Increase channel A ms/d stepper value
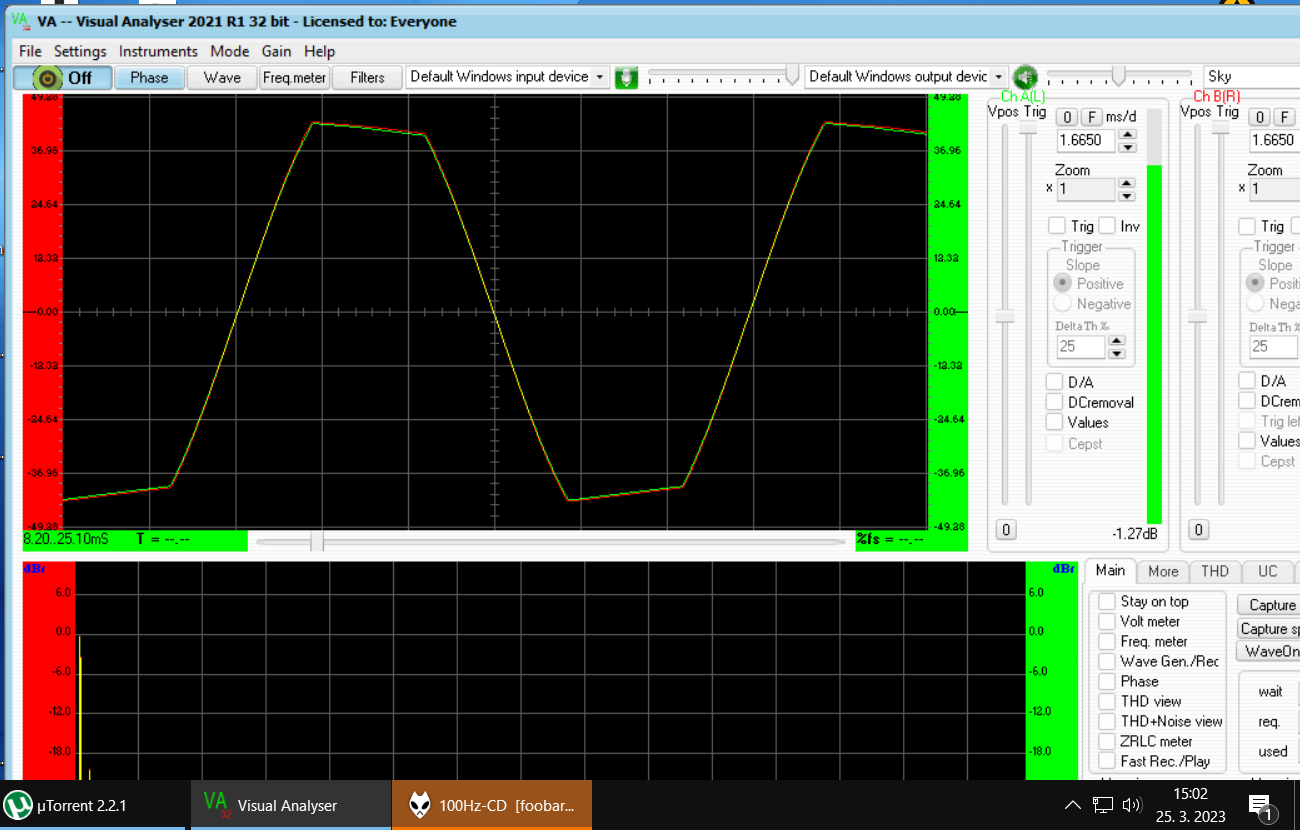 tap(1127, 134)
